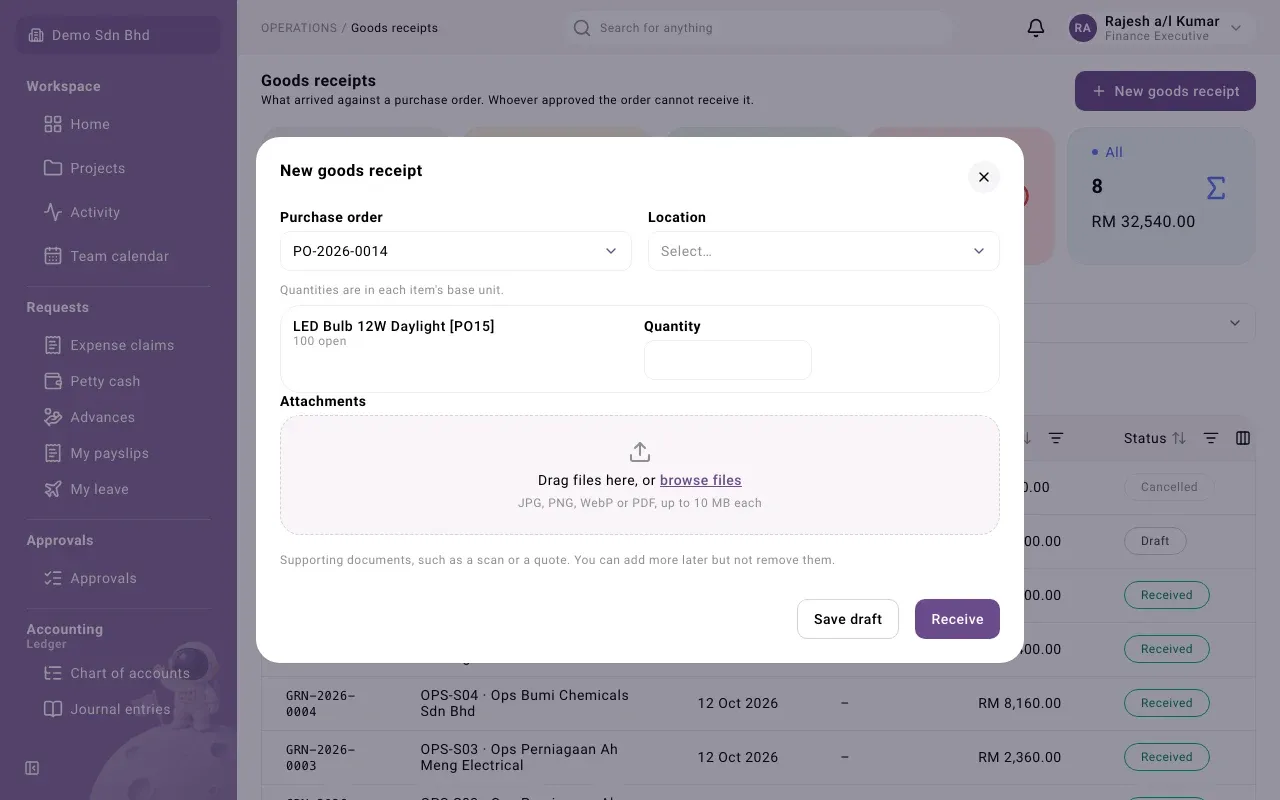This screenshot has width=1280, height=800.
Task: Open Journal entries
Action: 118,709
